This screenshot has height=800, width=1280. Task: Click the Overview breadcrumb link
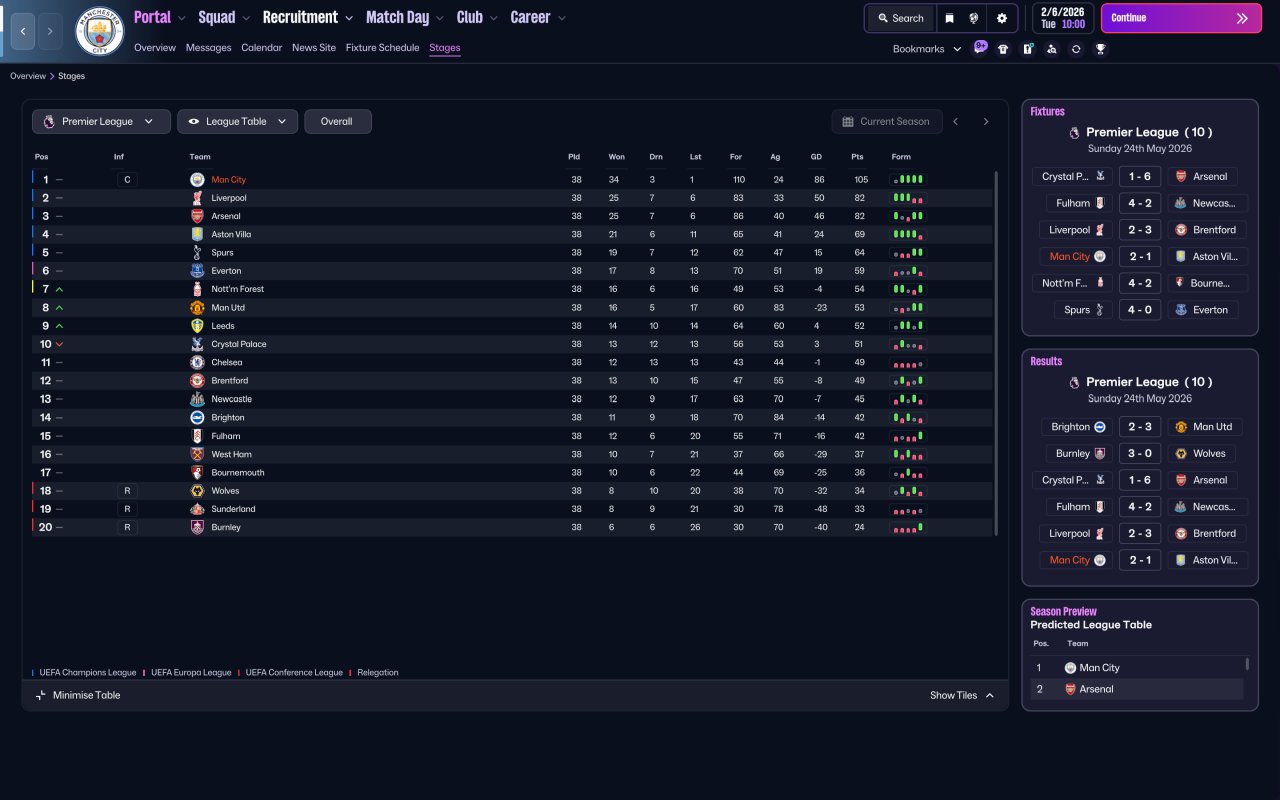pyautogui.click(x=28, y=76)
